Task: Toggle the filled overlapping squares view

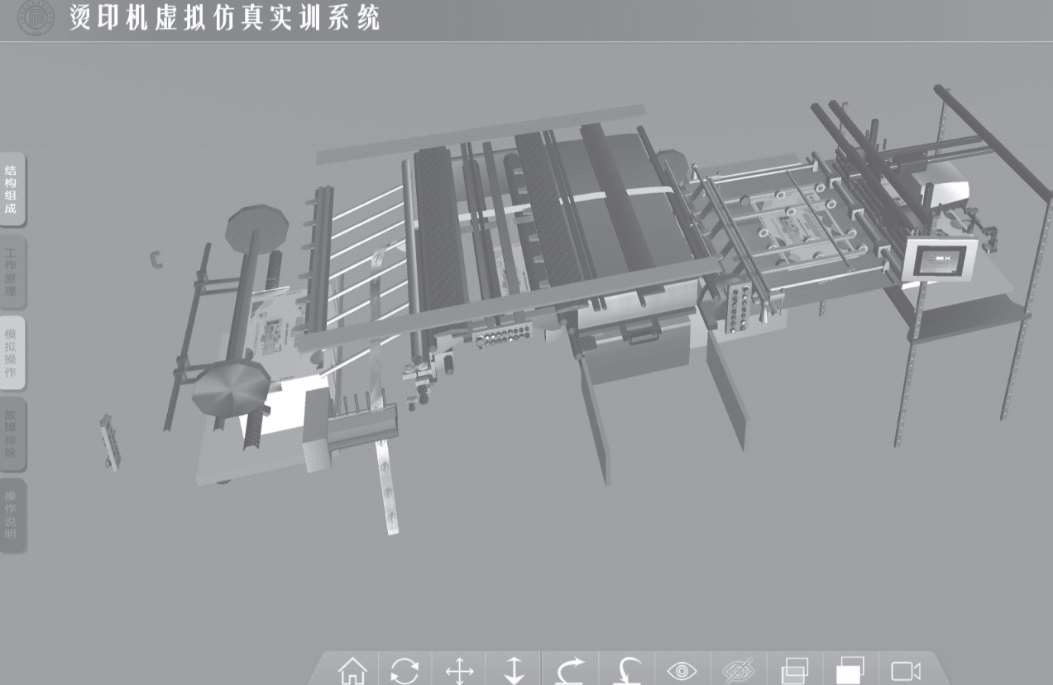Action: click(x=850, y=670)
